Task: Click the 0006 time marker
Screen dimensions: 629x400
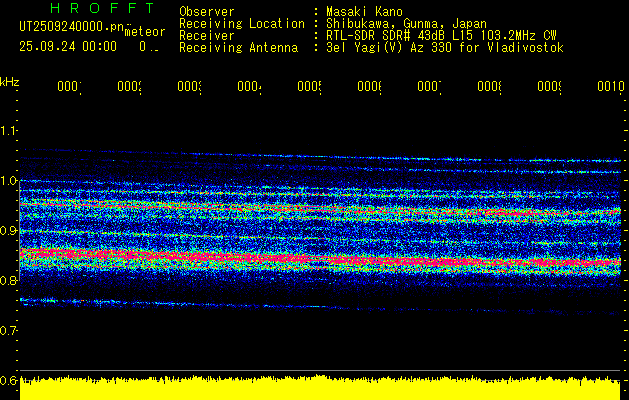Action: pos(369,87)
